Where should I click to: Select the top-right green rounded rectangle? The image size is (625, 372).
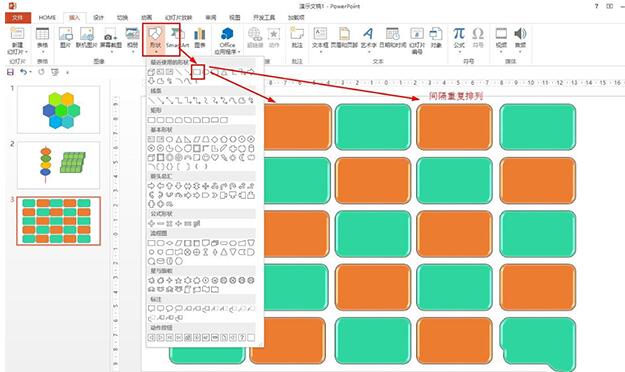coord(537,127)
